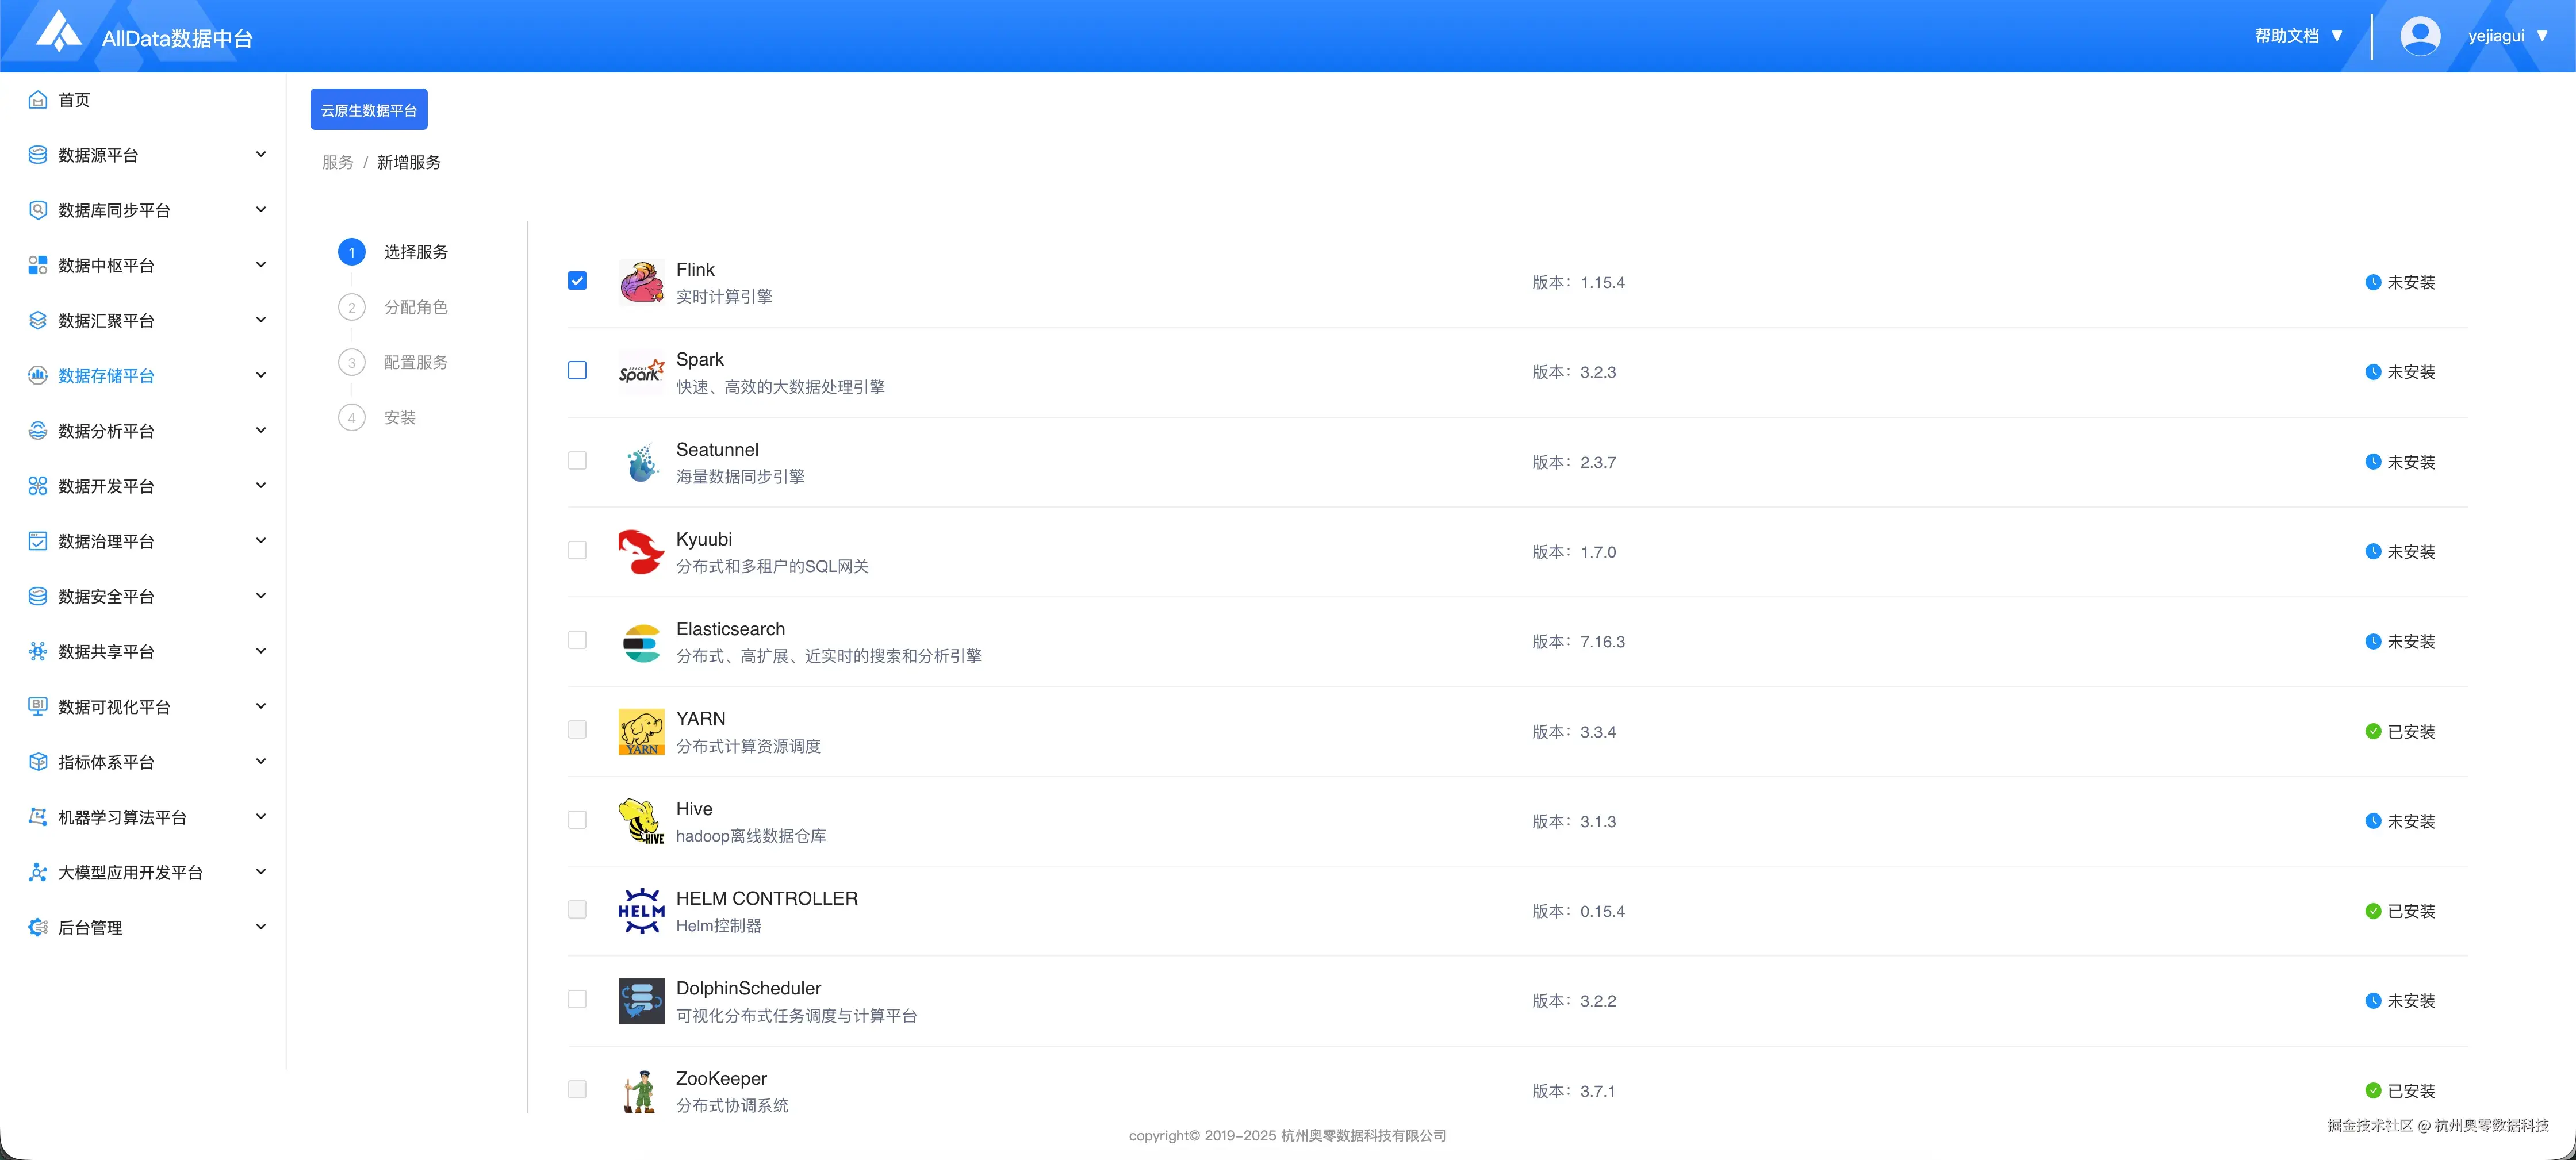Click the Flink squirrel logo icon
This screenshot has width=2576, height=1160.
point(641,282)
